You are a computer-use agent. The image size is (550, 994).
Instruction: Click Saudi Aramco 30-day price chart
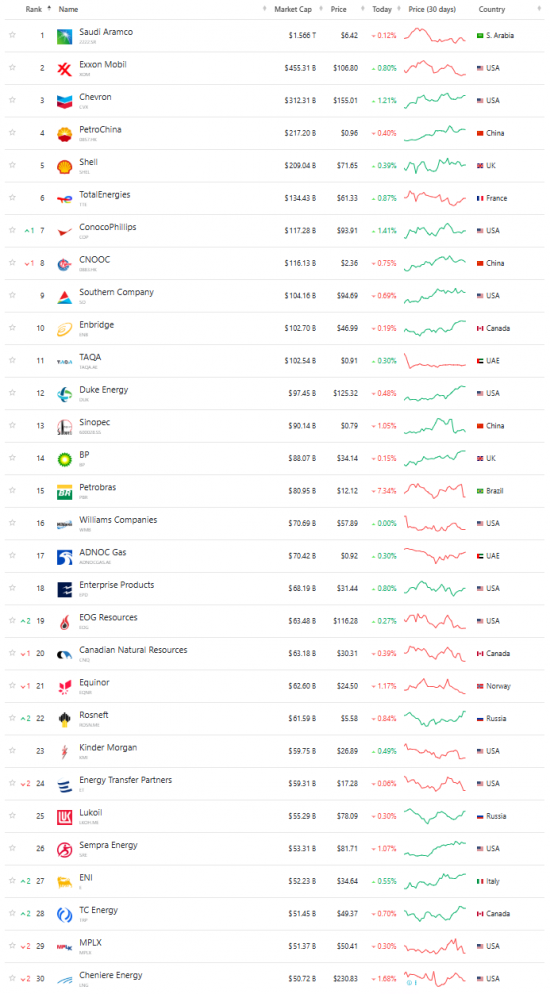click(x=435, y=35)
